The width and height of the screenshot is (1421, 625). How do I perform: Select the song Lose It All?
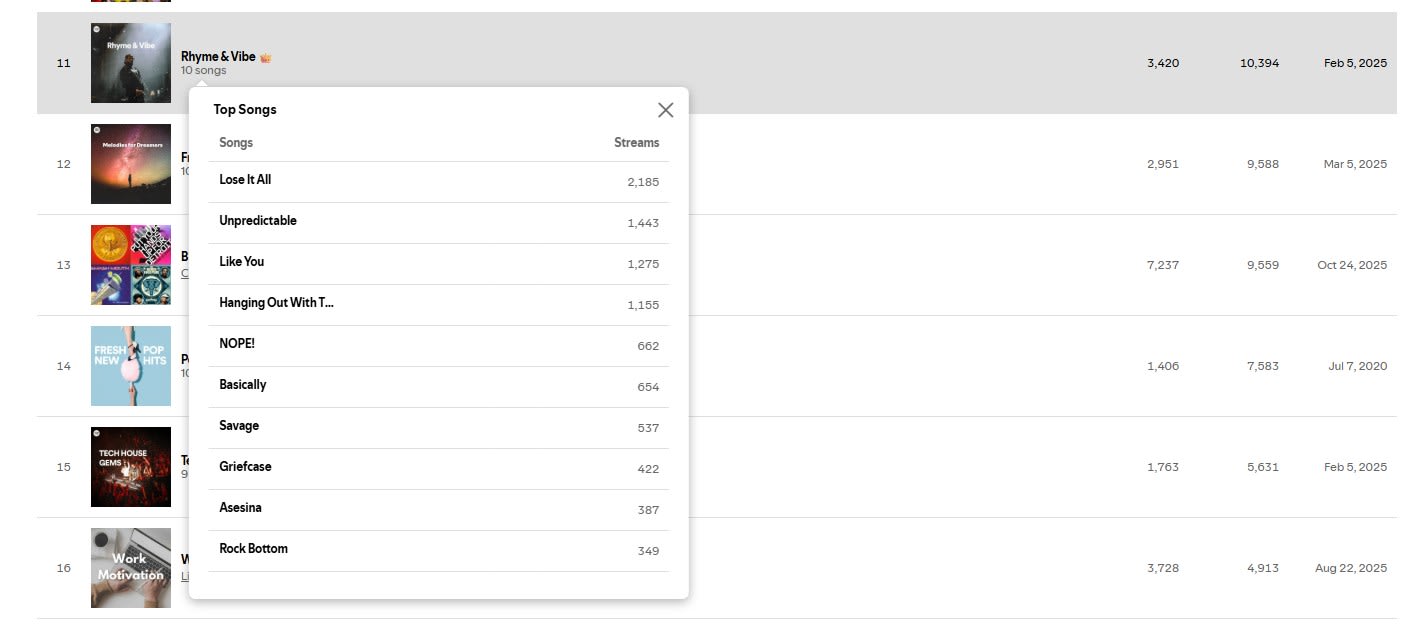pyautogui.click(x=245, y=180)
